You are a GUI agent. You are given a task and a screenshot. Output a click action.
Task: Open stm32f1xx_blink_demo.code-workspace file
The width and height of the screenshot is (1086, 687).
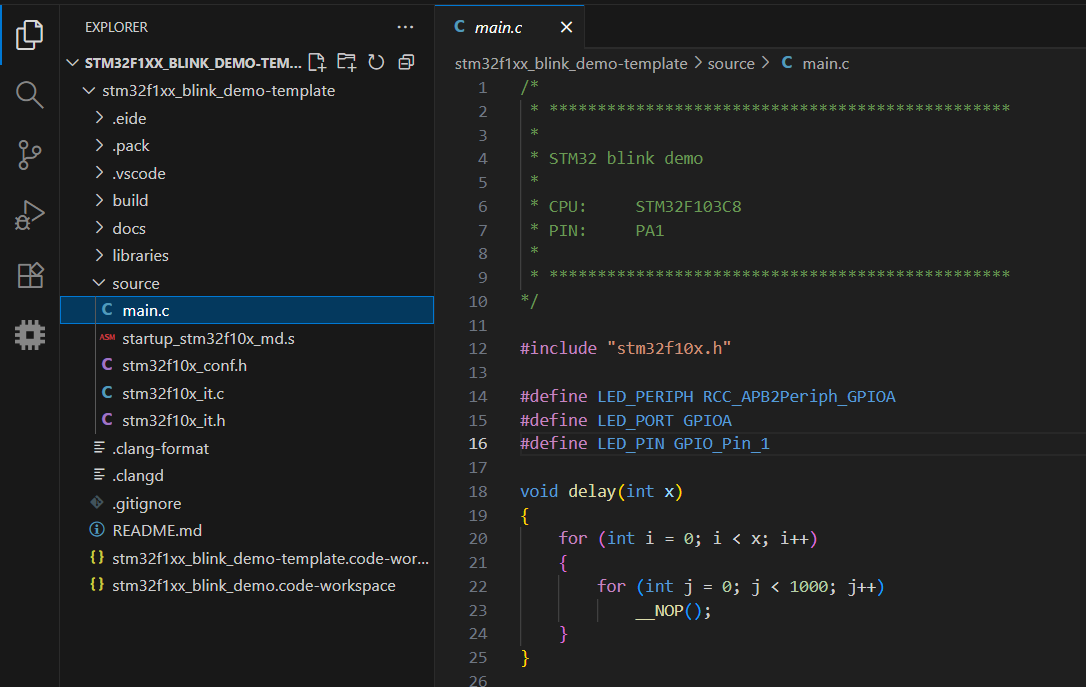pos(247,585)
